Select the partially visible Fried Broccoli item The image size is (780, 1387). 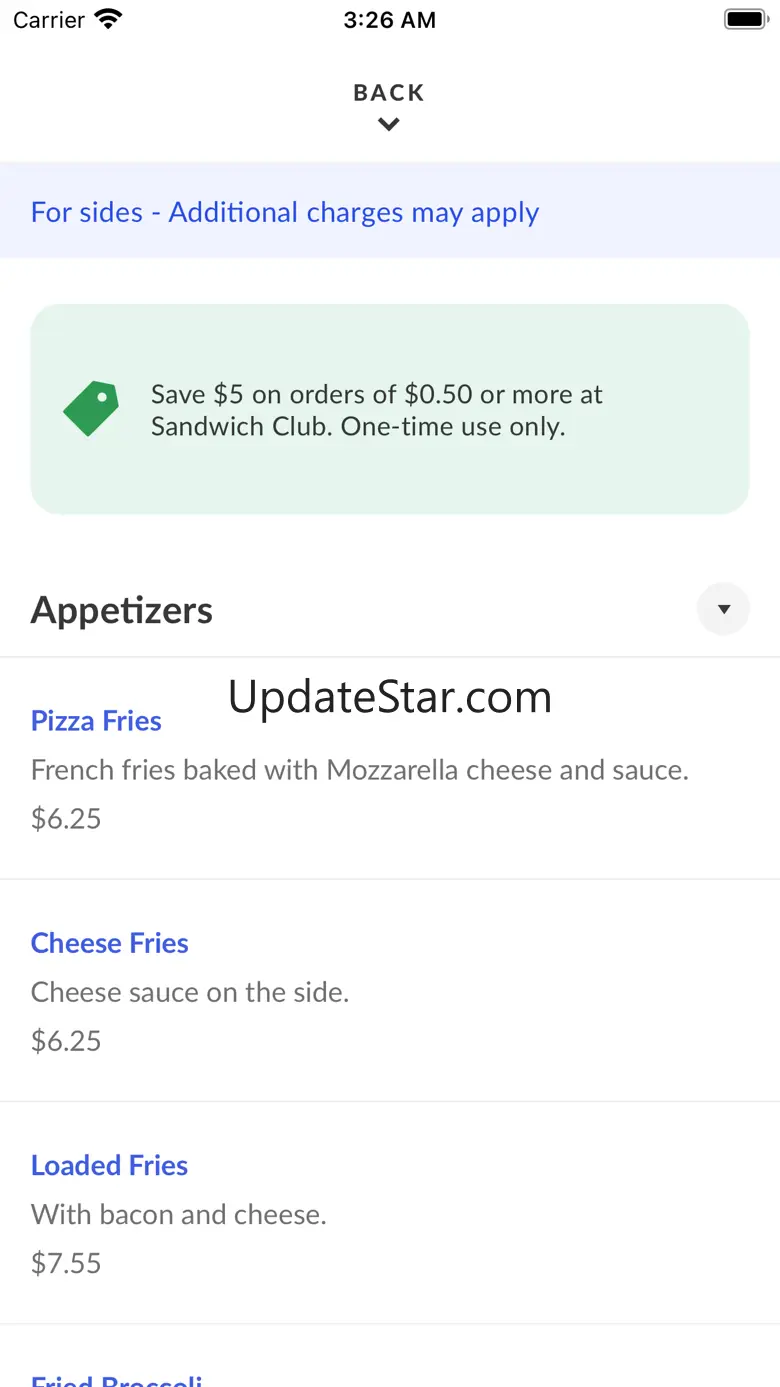tap(117, 1379)
